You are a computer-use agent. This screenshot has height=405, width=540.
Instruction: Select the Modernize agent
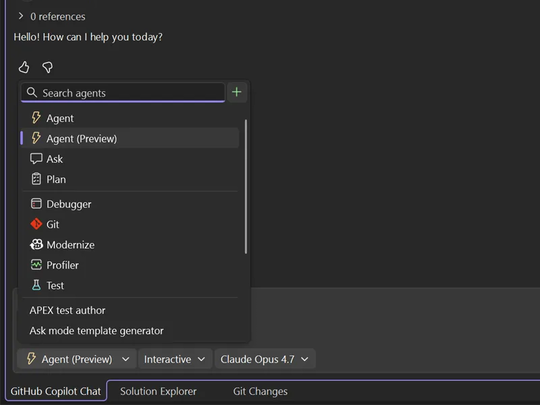click(x=130, y=245)
